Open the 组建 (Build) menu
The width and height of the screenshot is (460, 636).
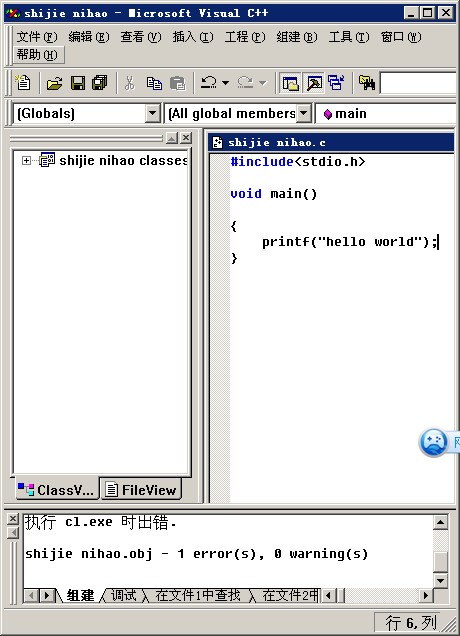297,37
